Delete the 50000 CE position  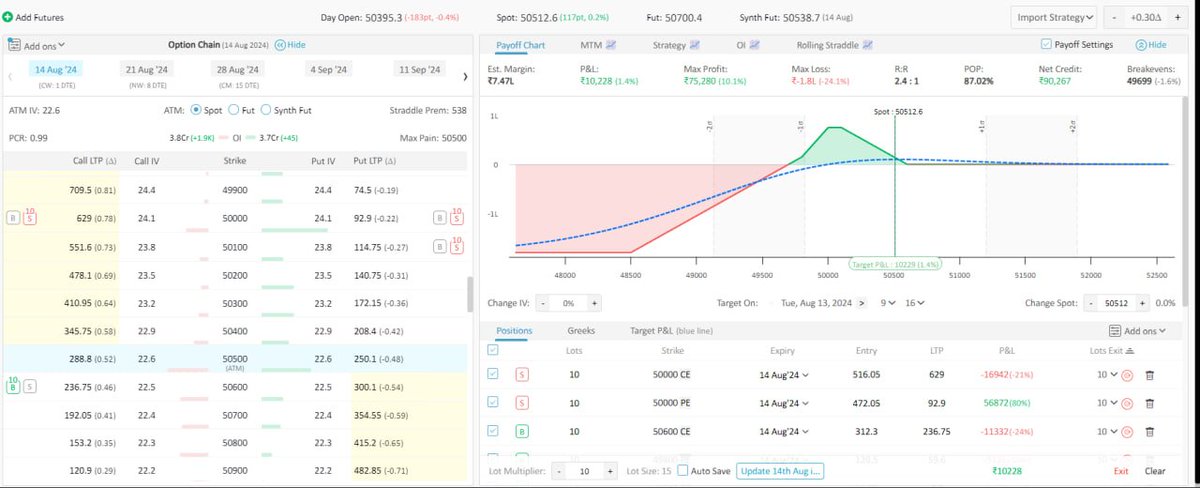[x=1149, y=375]
